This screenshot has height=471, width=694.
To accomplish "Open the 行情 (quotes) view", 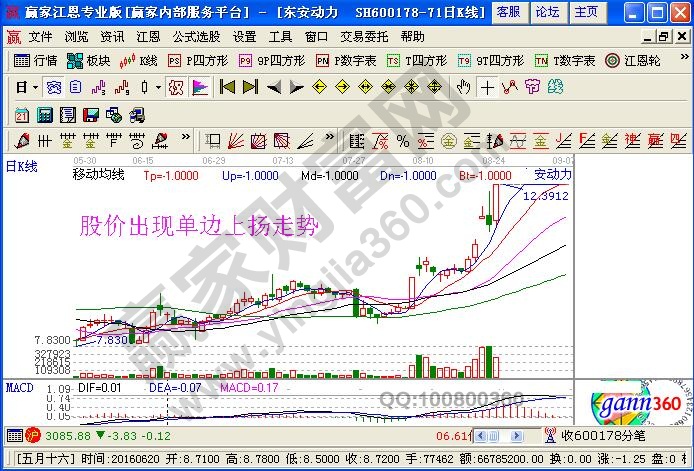I will click(35, 61).
